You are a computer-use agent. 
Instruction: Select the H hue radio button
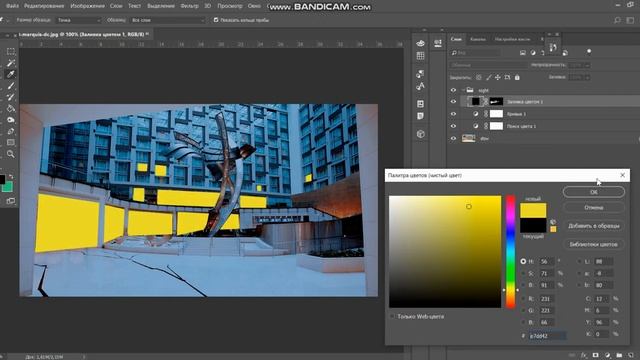[x=523, y=261]
